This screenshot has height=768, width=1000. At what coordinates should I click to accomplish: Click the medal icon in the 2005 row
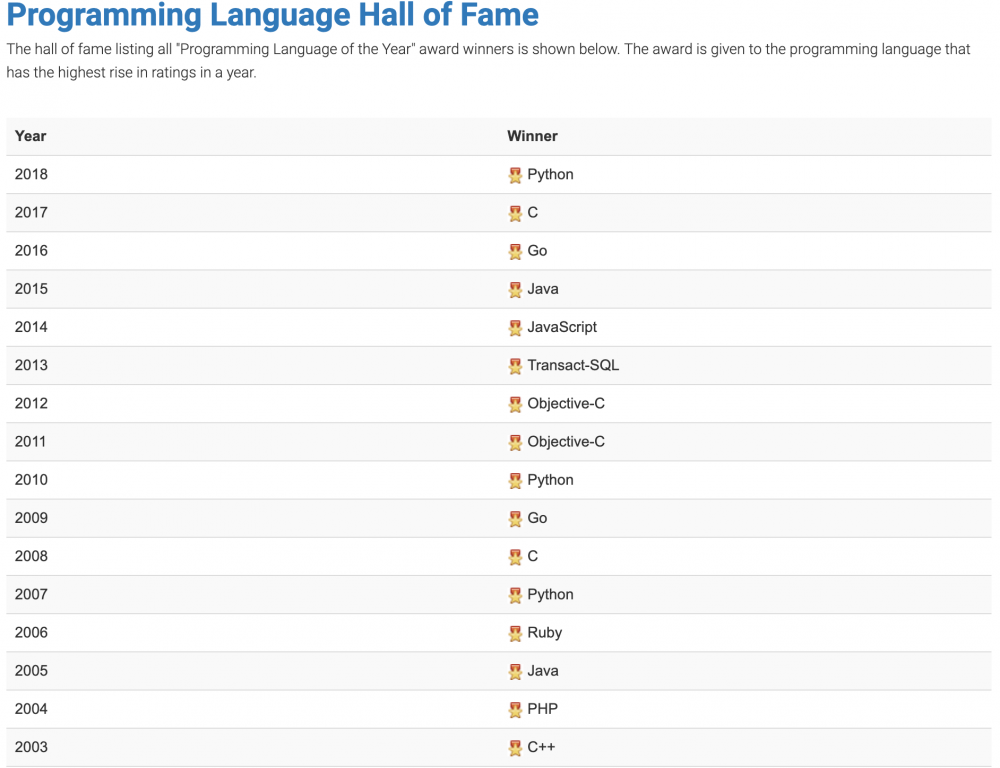515,673
